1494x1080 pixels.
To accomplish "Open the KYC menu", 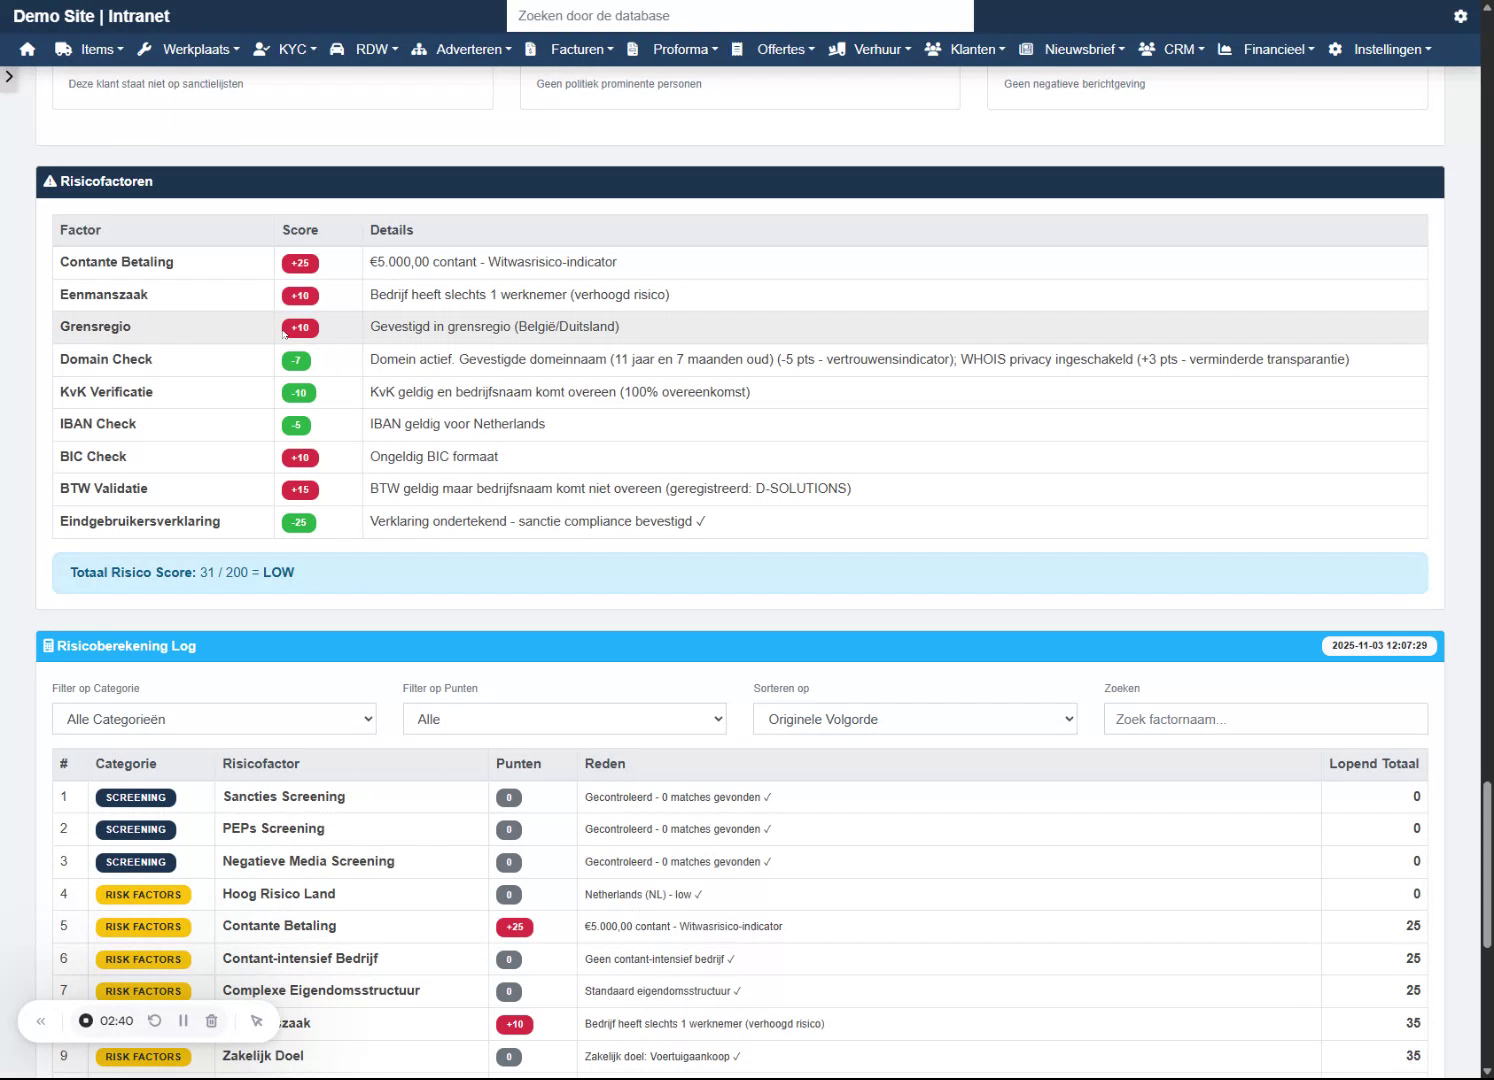I will point(297,49).
